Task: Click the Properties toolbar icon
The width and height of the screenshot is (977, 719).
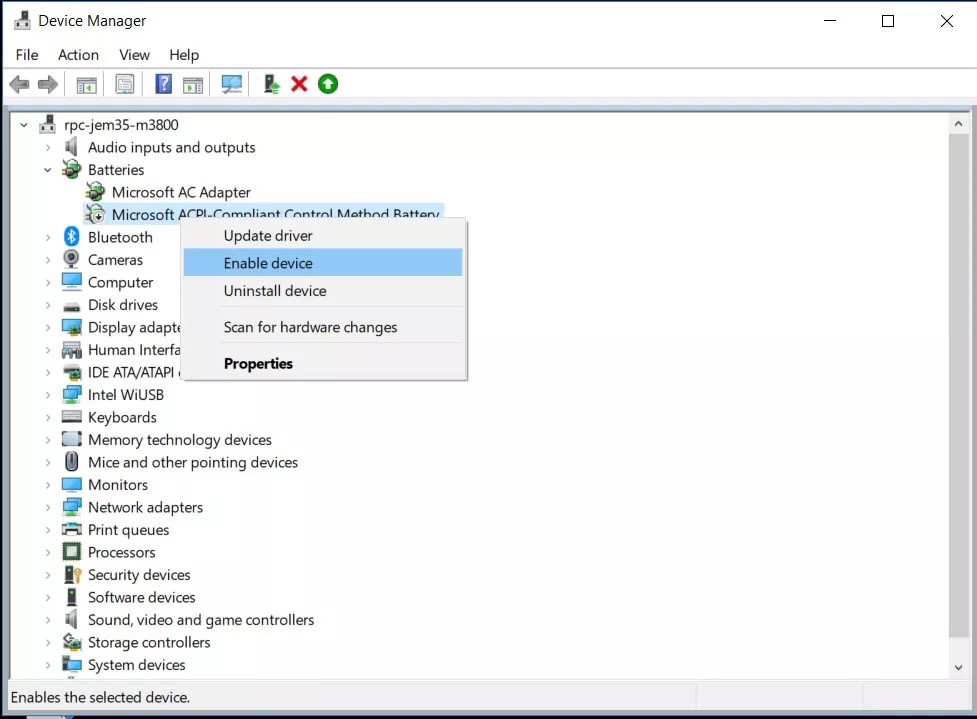Action: coord(125,84)
